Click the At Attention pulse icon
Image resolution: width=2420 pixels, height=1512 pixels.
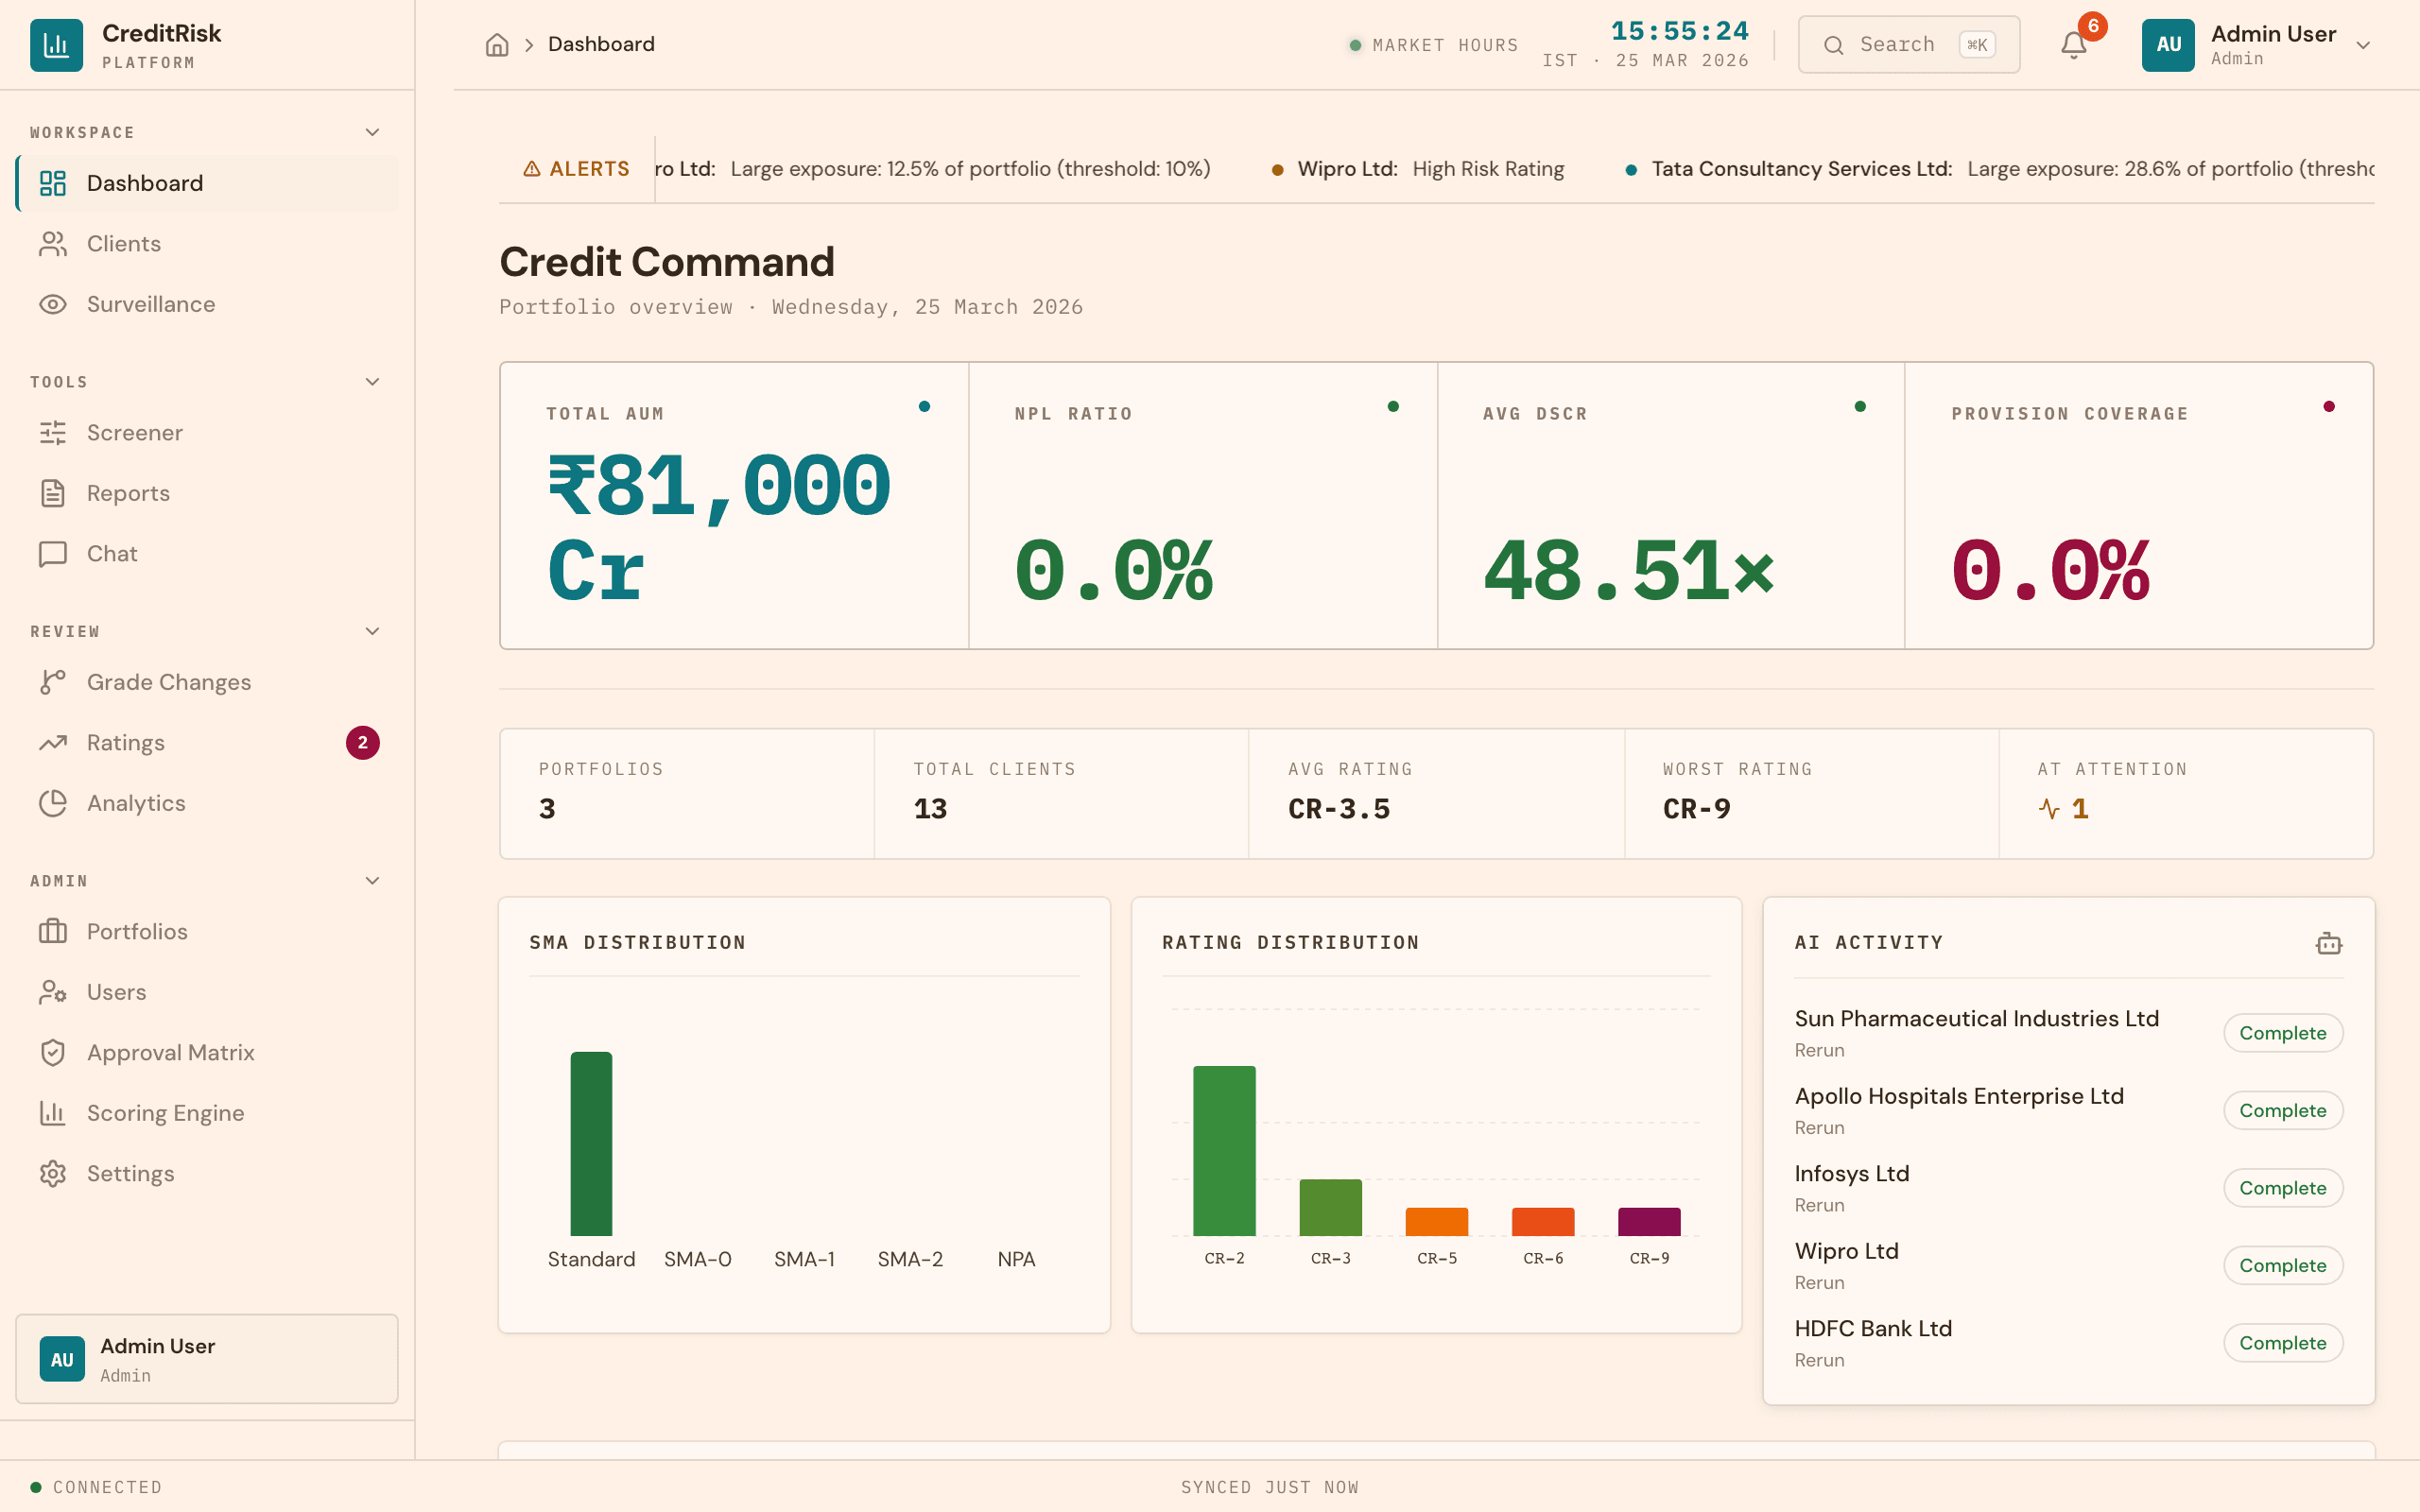click(x=2049, y=809)
